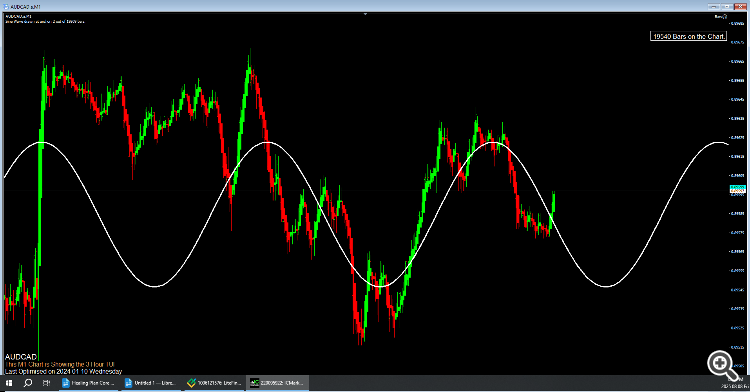Image resolution: width=750 pixels, height=392 pixels.
Task: Open the Windows Start menu
Action: [x=9, y=383]
